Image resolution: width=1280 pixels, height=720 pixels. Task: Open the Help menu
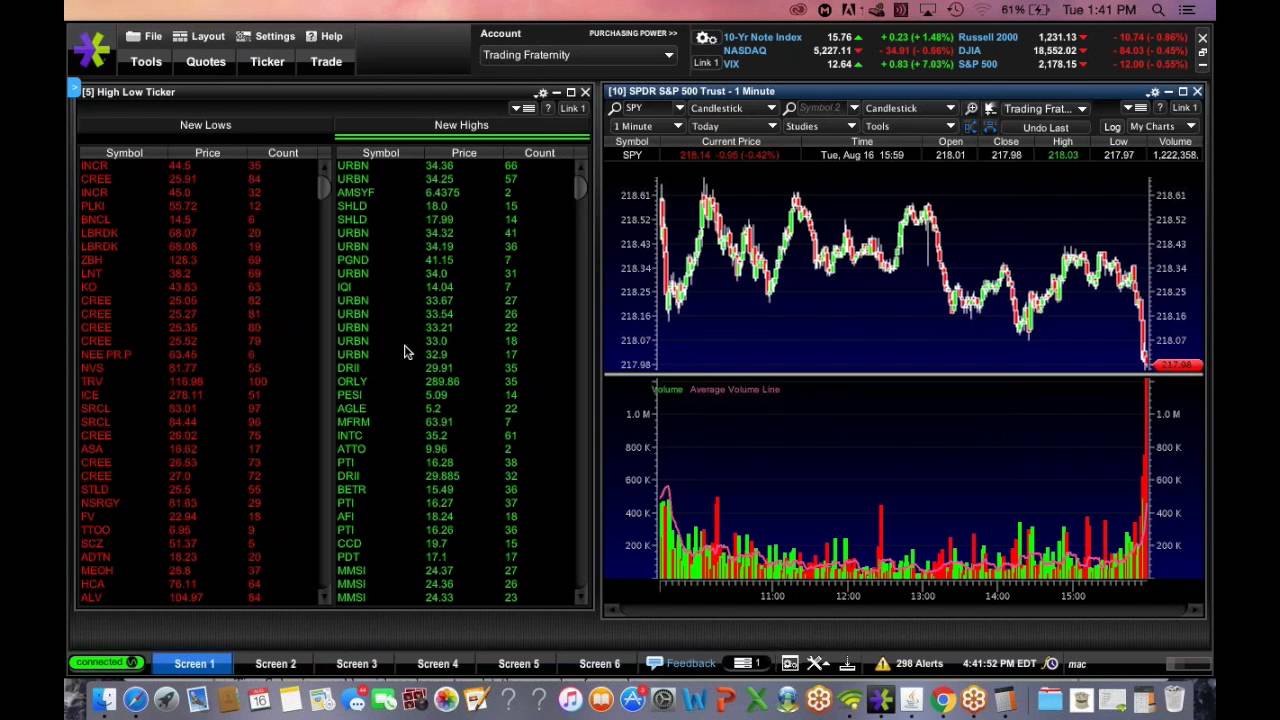tap(324, 36)
